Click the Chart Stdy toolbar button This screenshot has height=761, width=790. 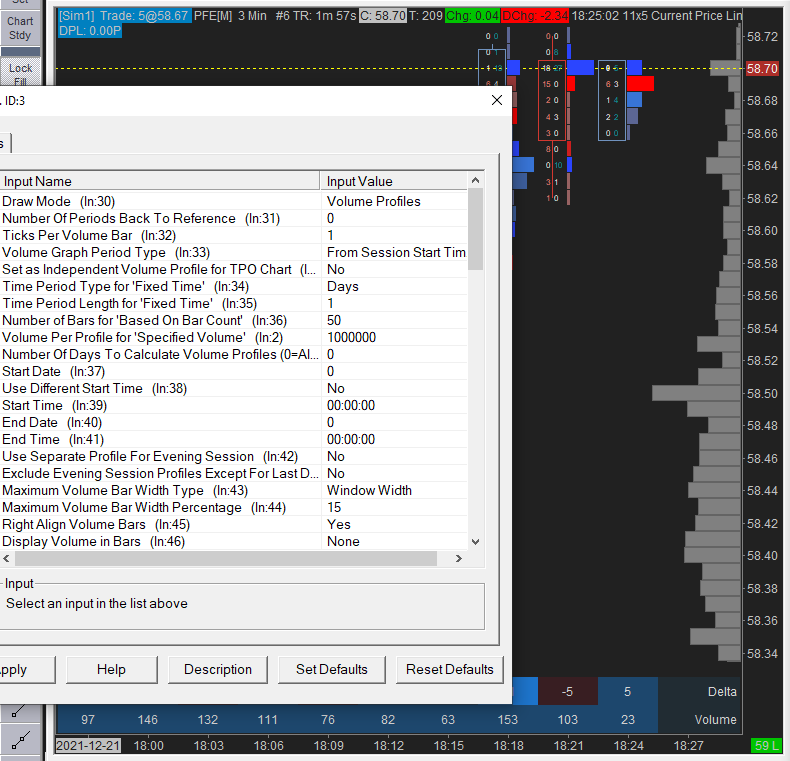tap(20, 28)
